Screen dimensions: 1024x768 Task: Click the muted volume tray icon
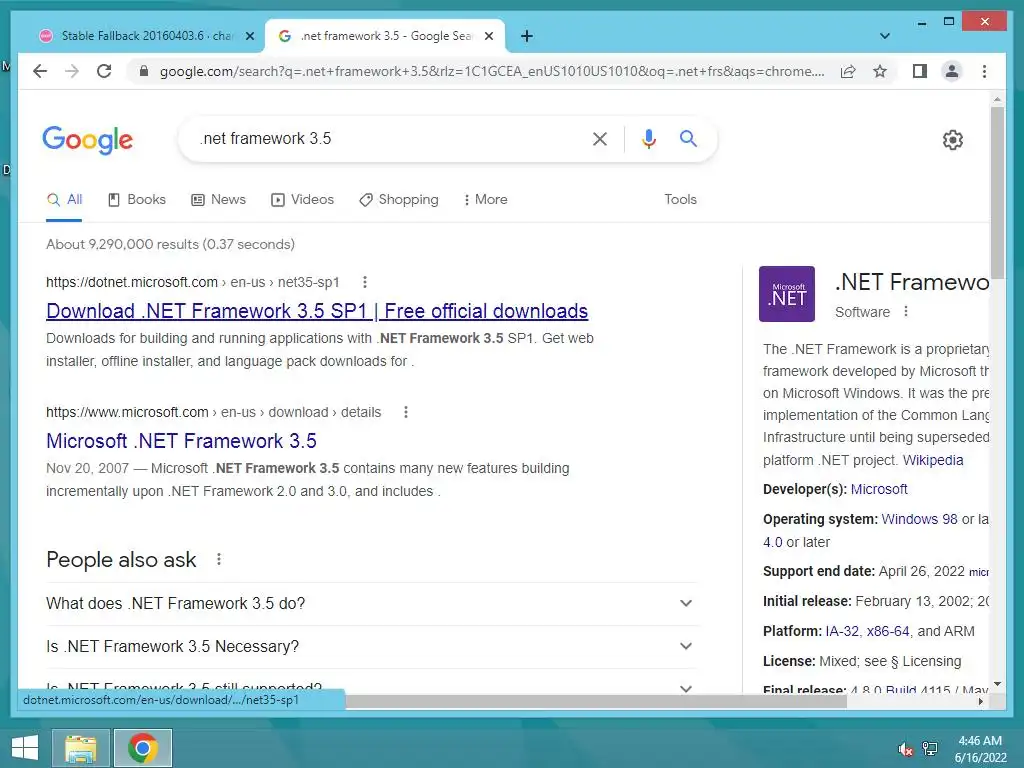pos(905,749)
